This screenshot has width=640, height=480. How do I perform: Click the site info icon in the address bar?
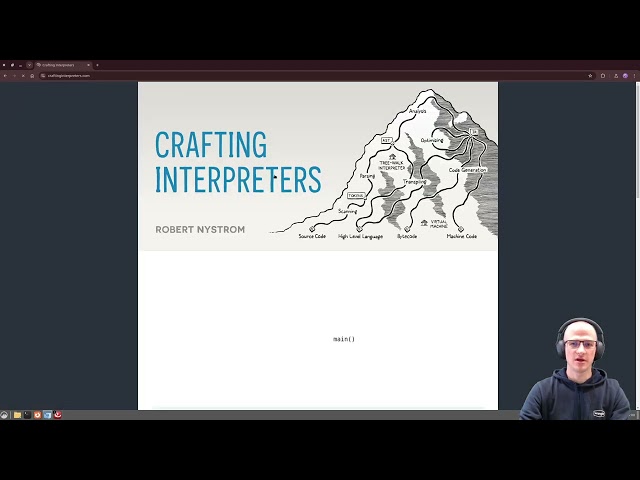(x=43, y=76)
